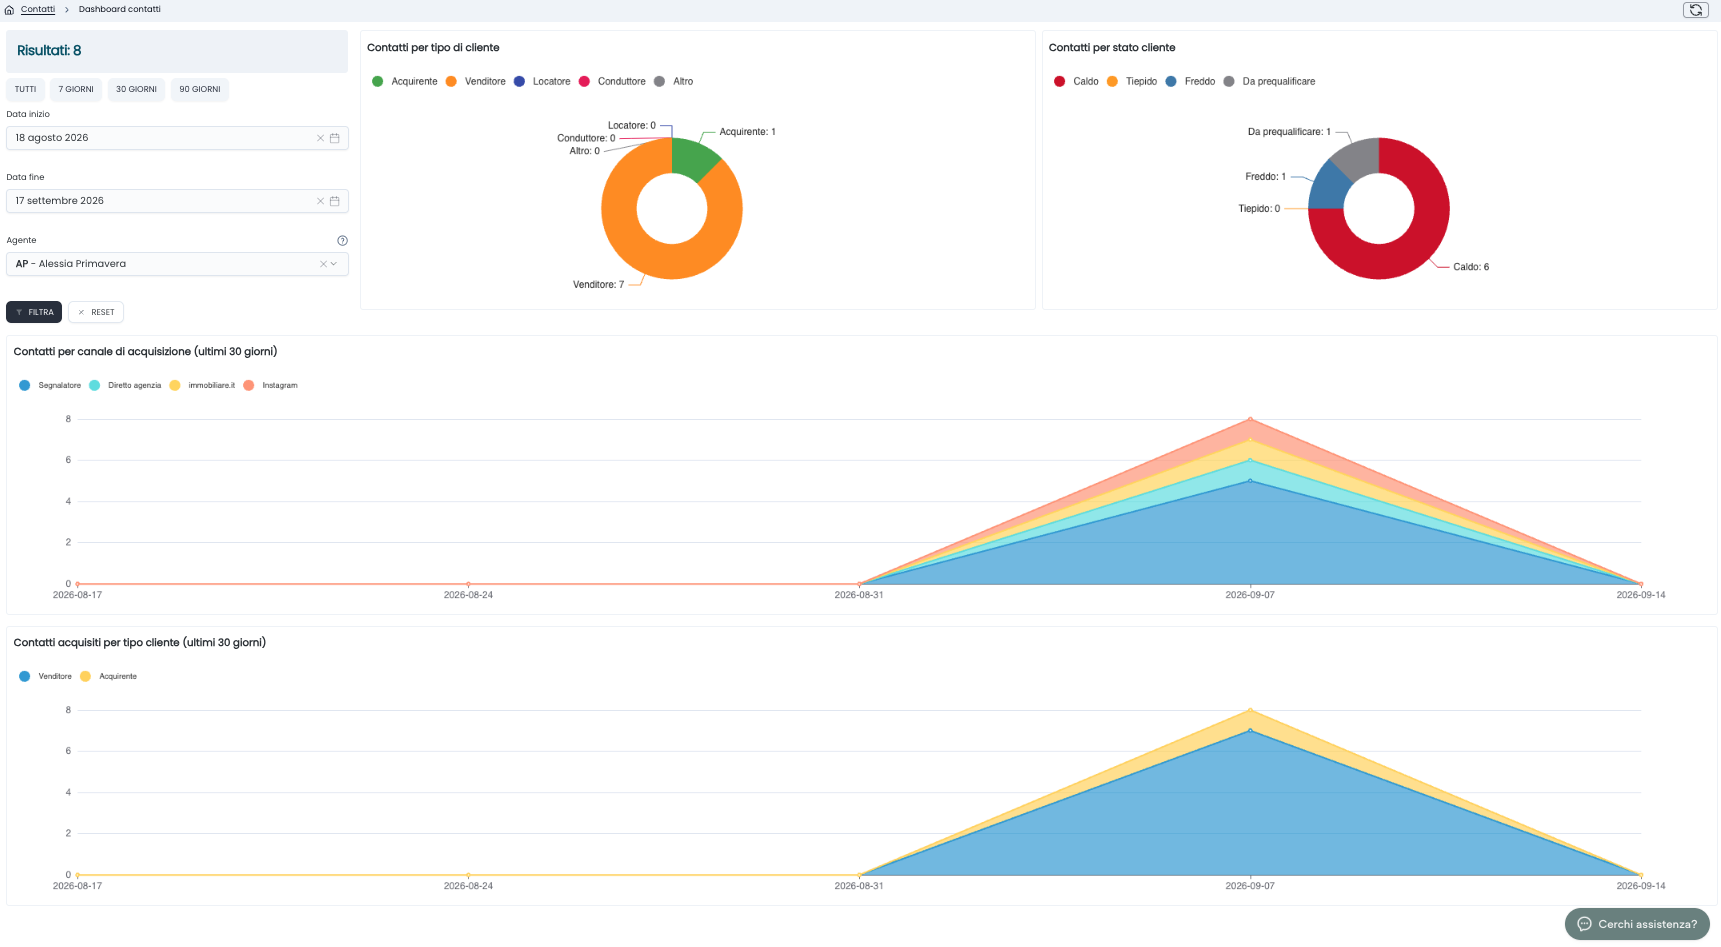Toggle Diretto agenzia legend series

tap(125, 386)
